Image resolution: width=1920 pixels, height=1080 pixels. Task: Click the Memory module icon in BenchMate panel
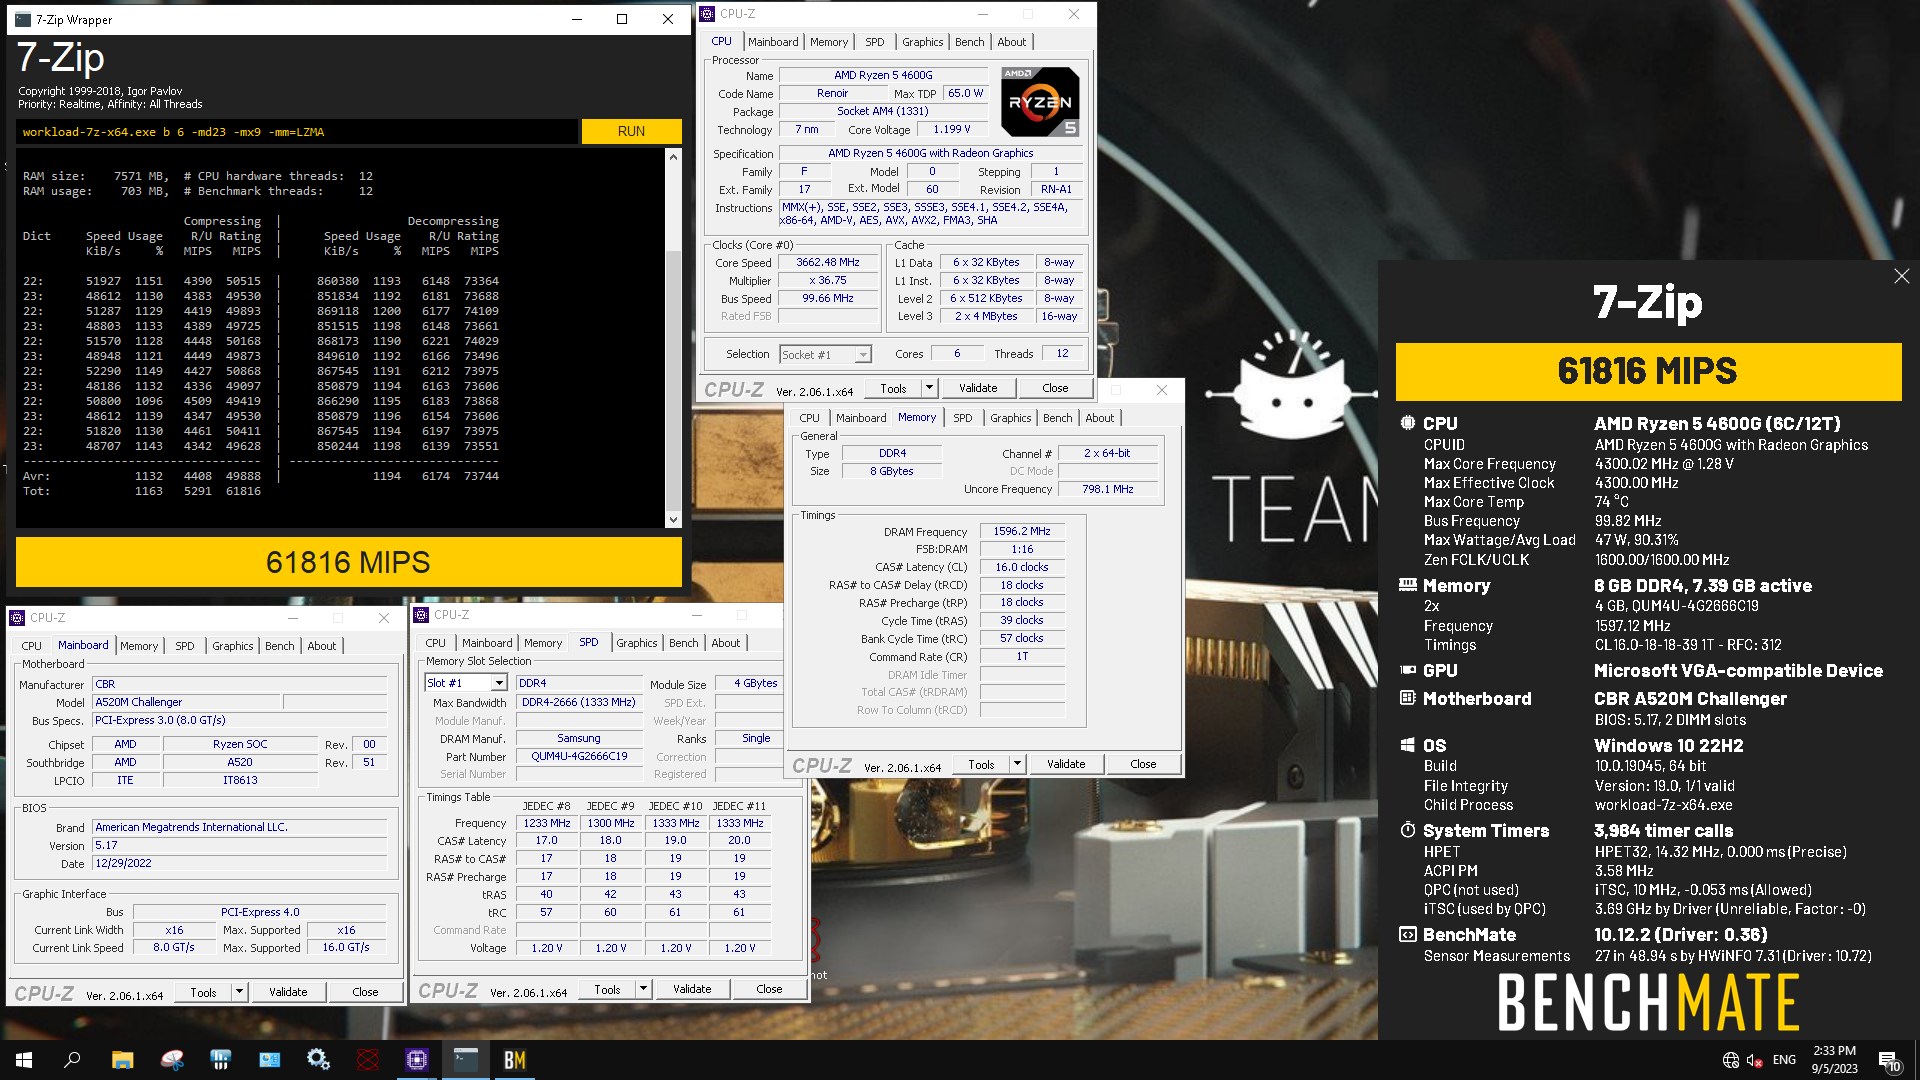coord(1408,585)
